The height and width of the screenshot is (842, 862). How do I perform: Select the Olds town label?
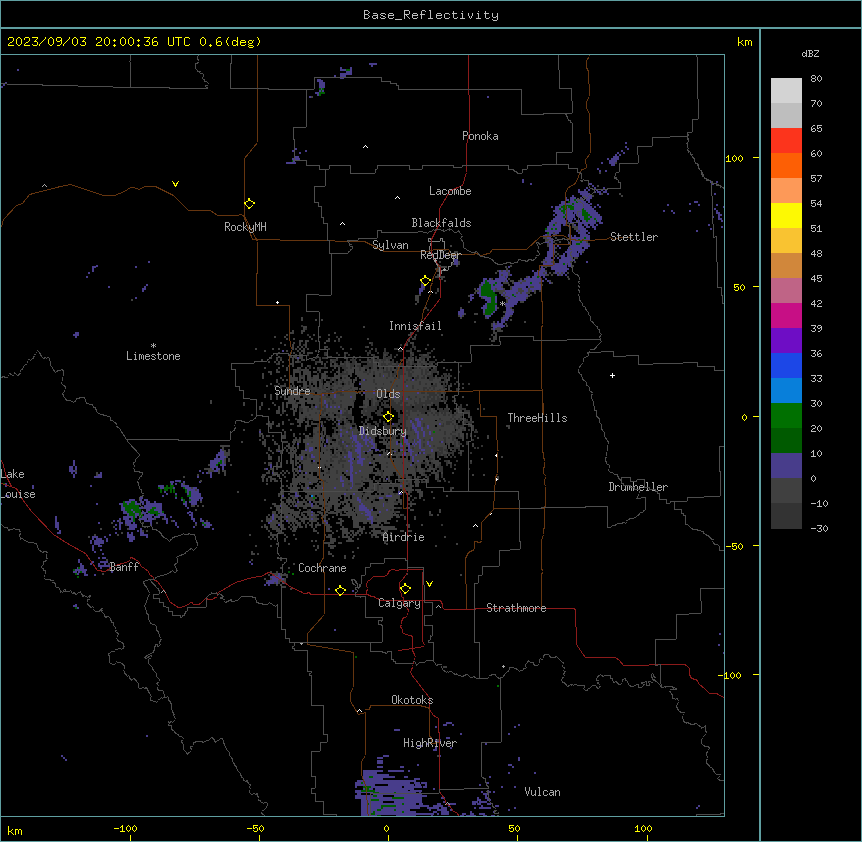pyautogui.click(x=388, y=394)
